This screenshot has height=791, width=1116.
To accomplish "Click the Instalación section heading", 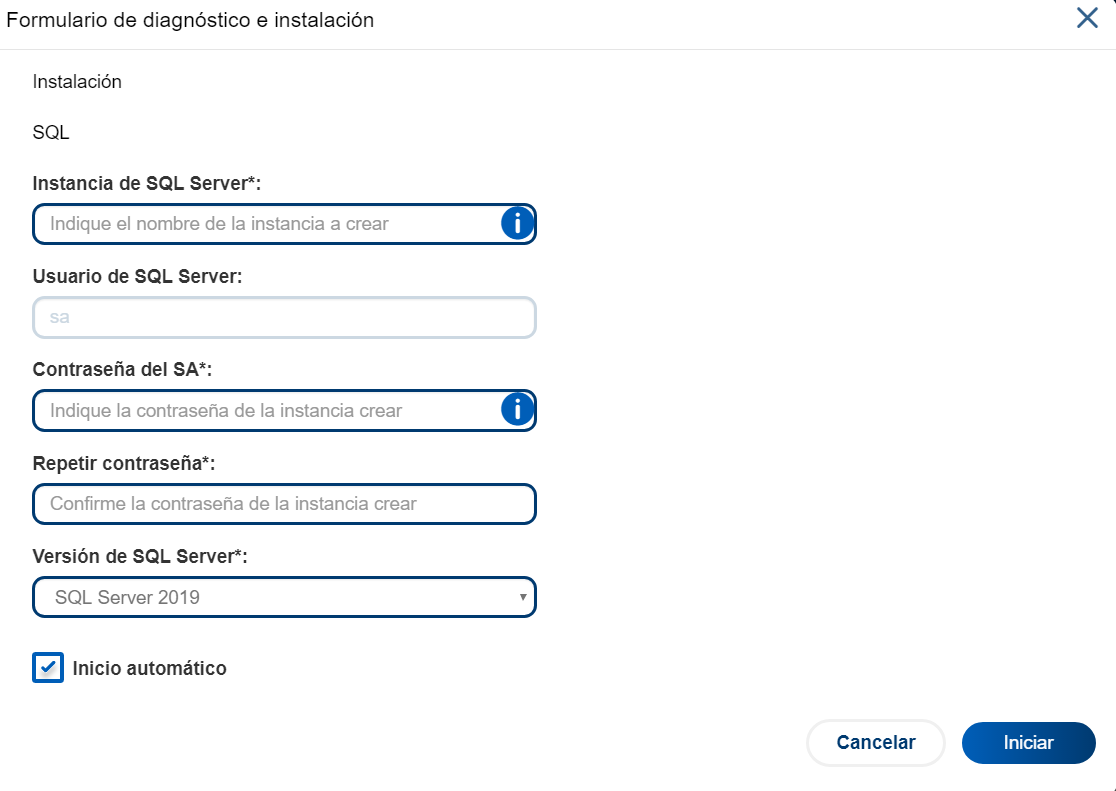I will [77, 82].
